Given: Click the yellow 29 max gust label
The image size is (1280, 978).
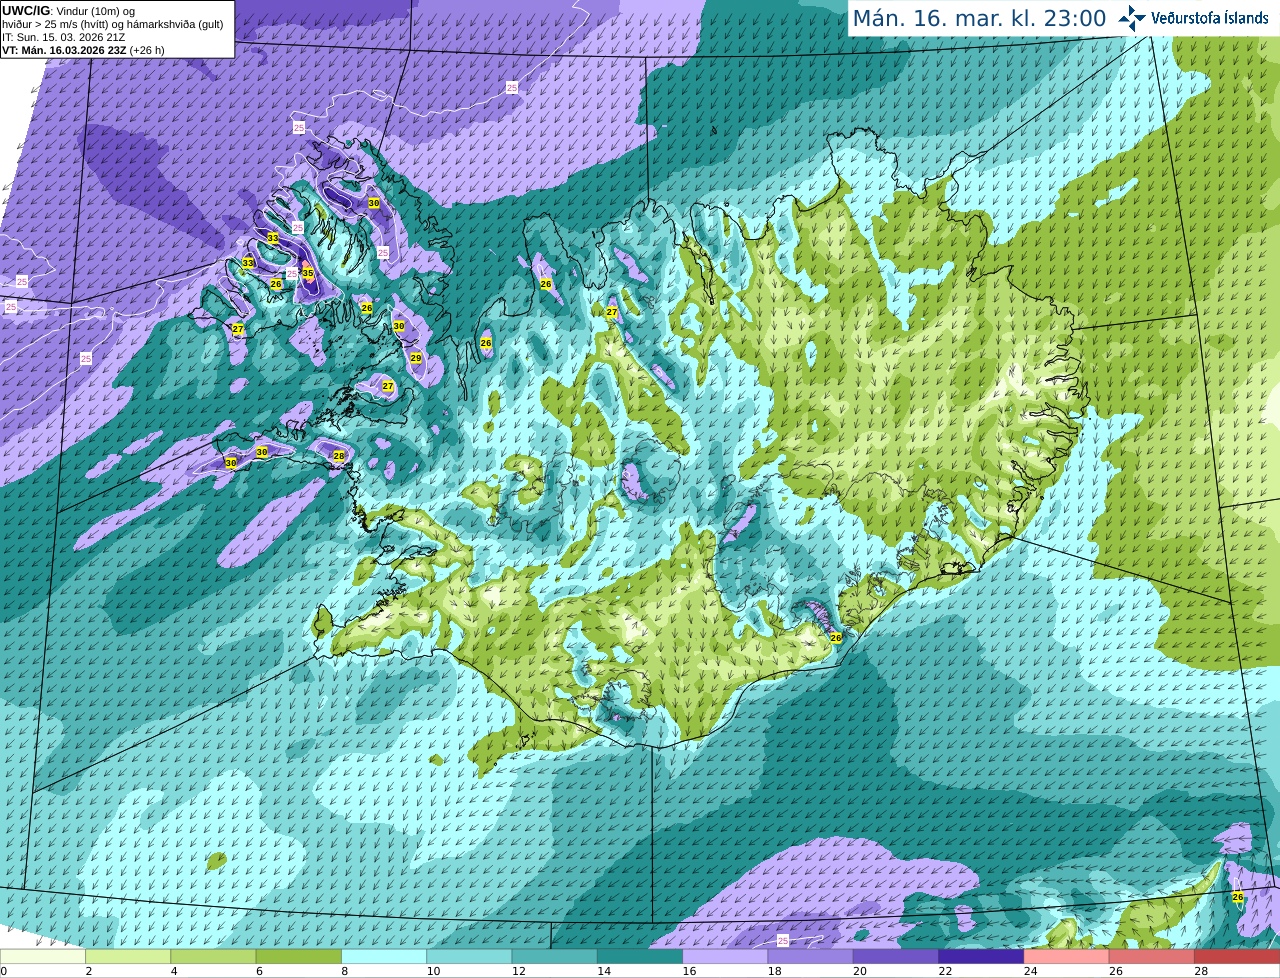Looking at the screenshot, I should [x=416, y=358].
